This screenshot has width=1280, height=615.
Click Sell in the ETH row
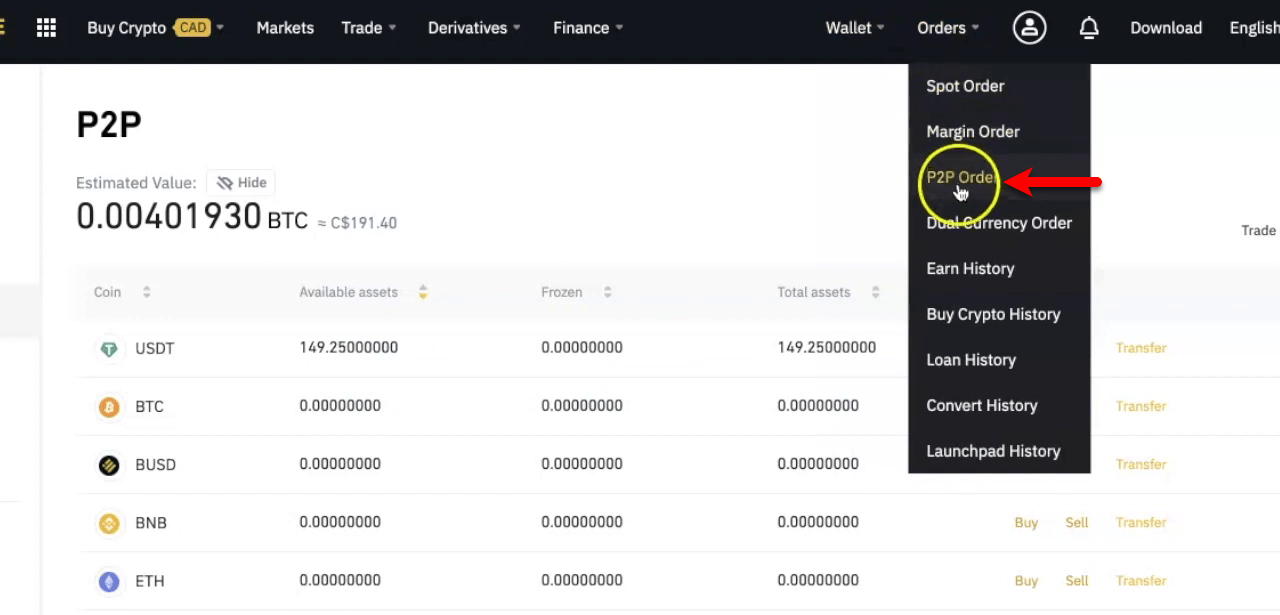click(x=1077, y=580)
